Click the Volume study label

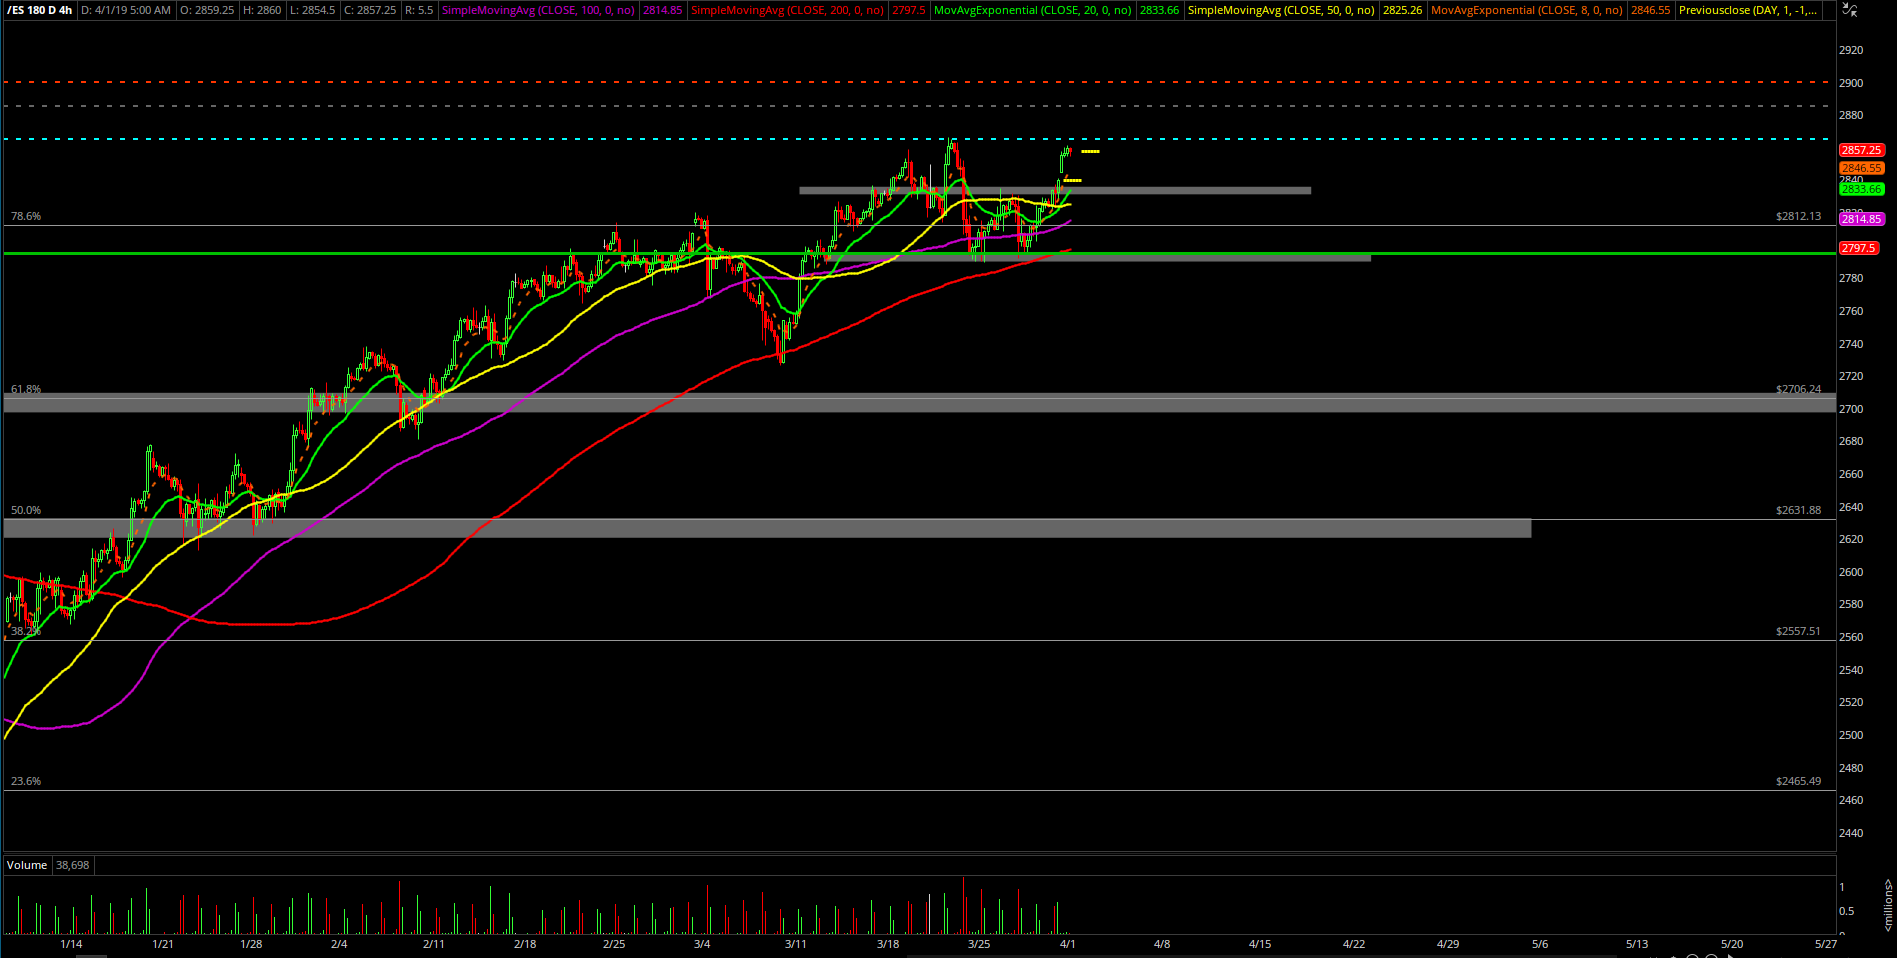[27, 865]
